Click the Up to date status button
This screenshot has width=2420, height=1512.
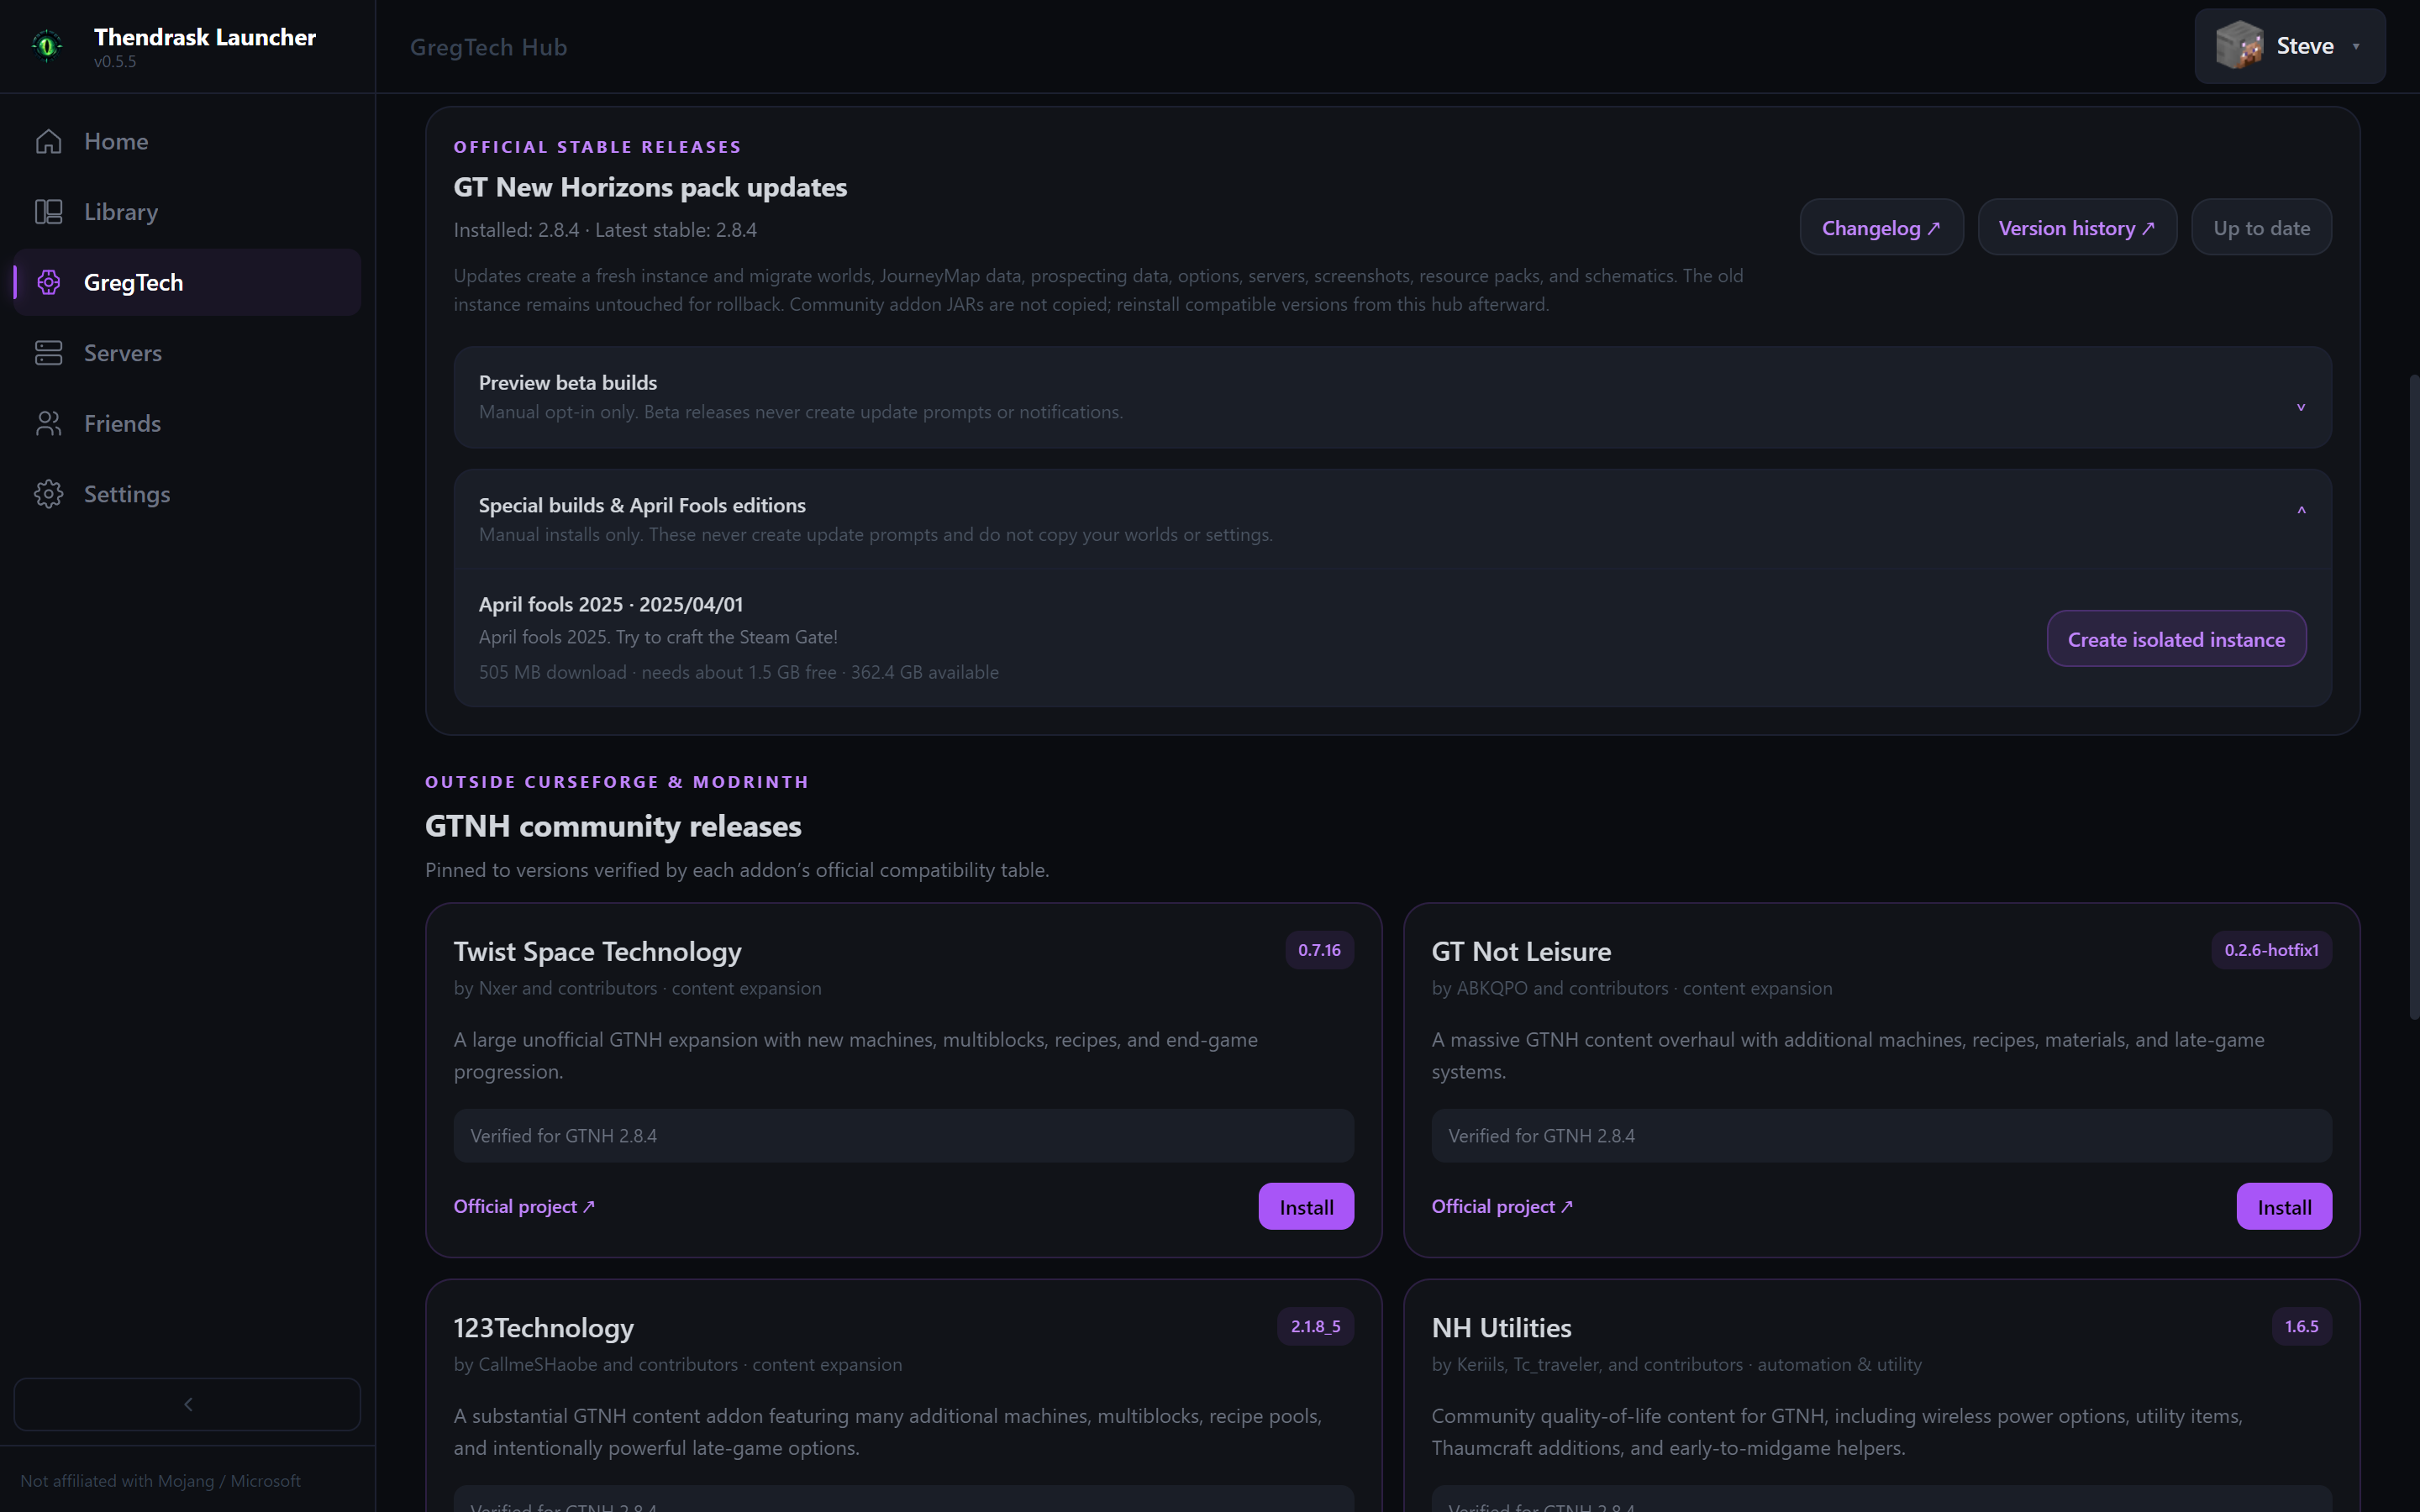coord(2261,228)
